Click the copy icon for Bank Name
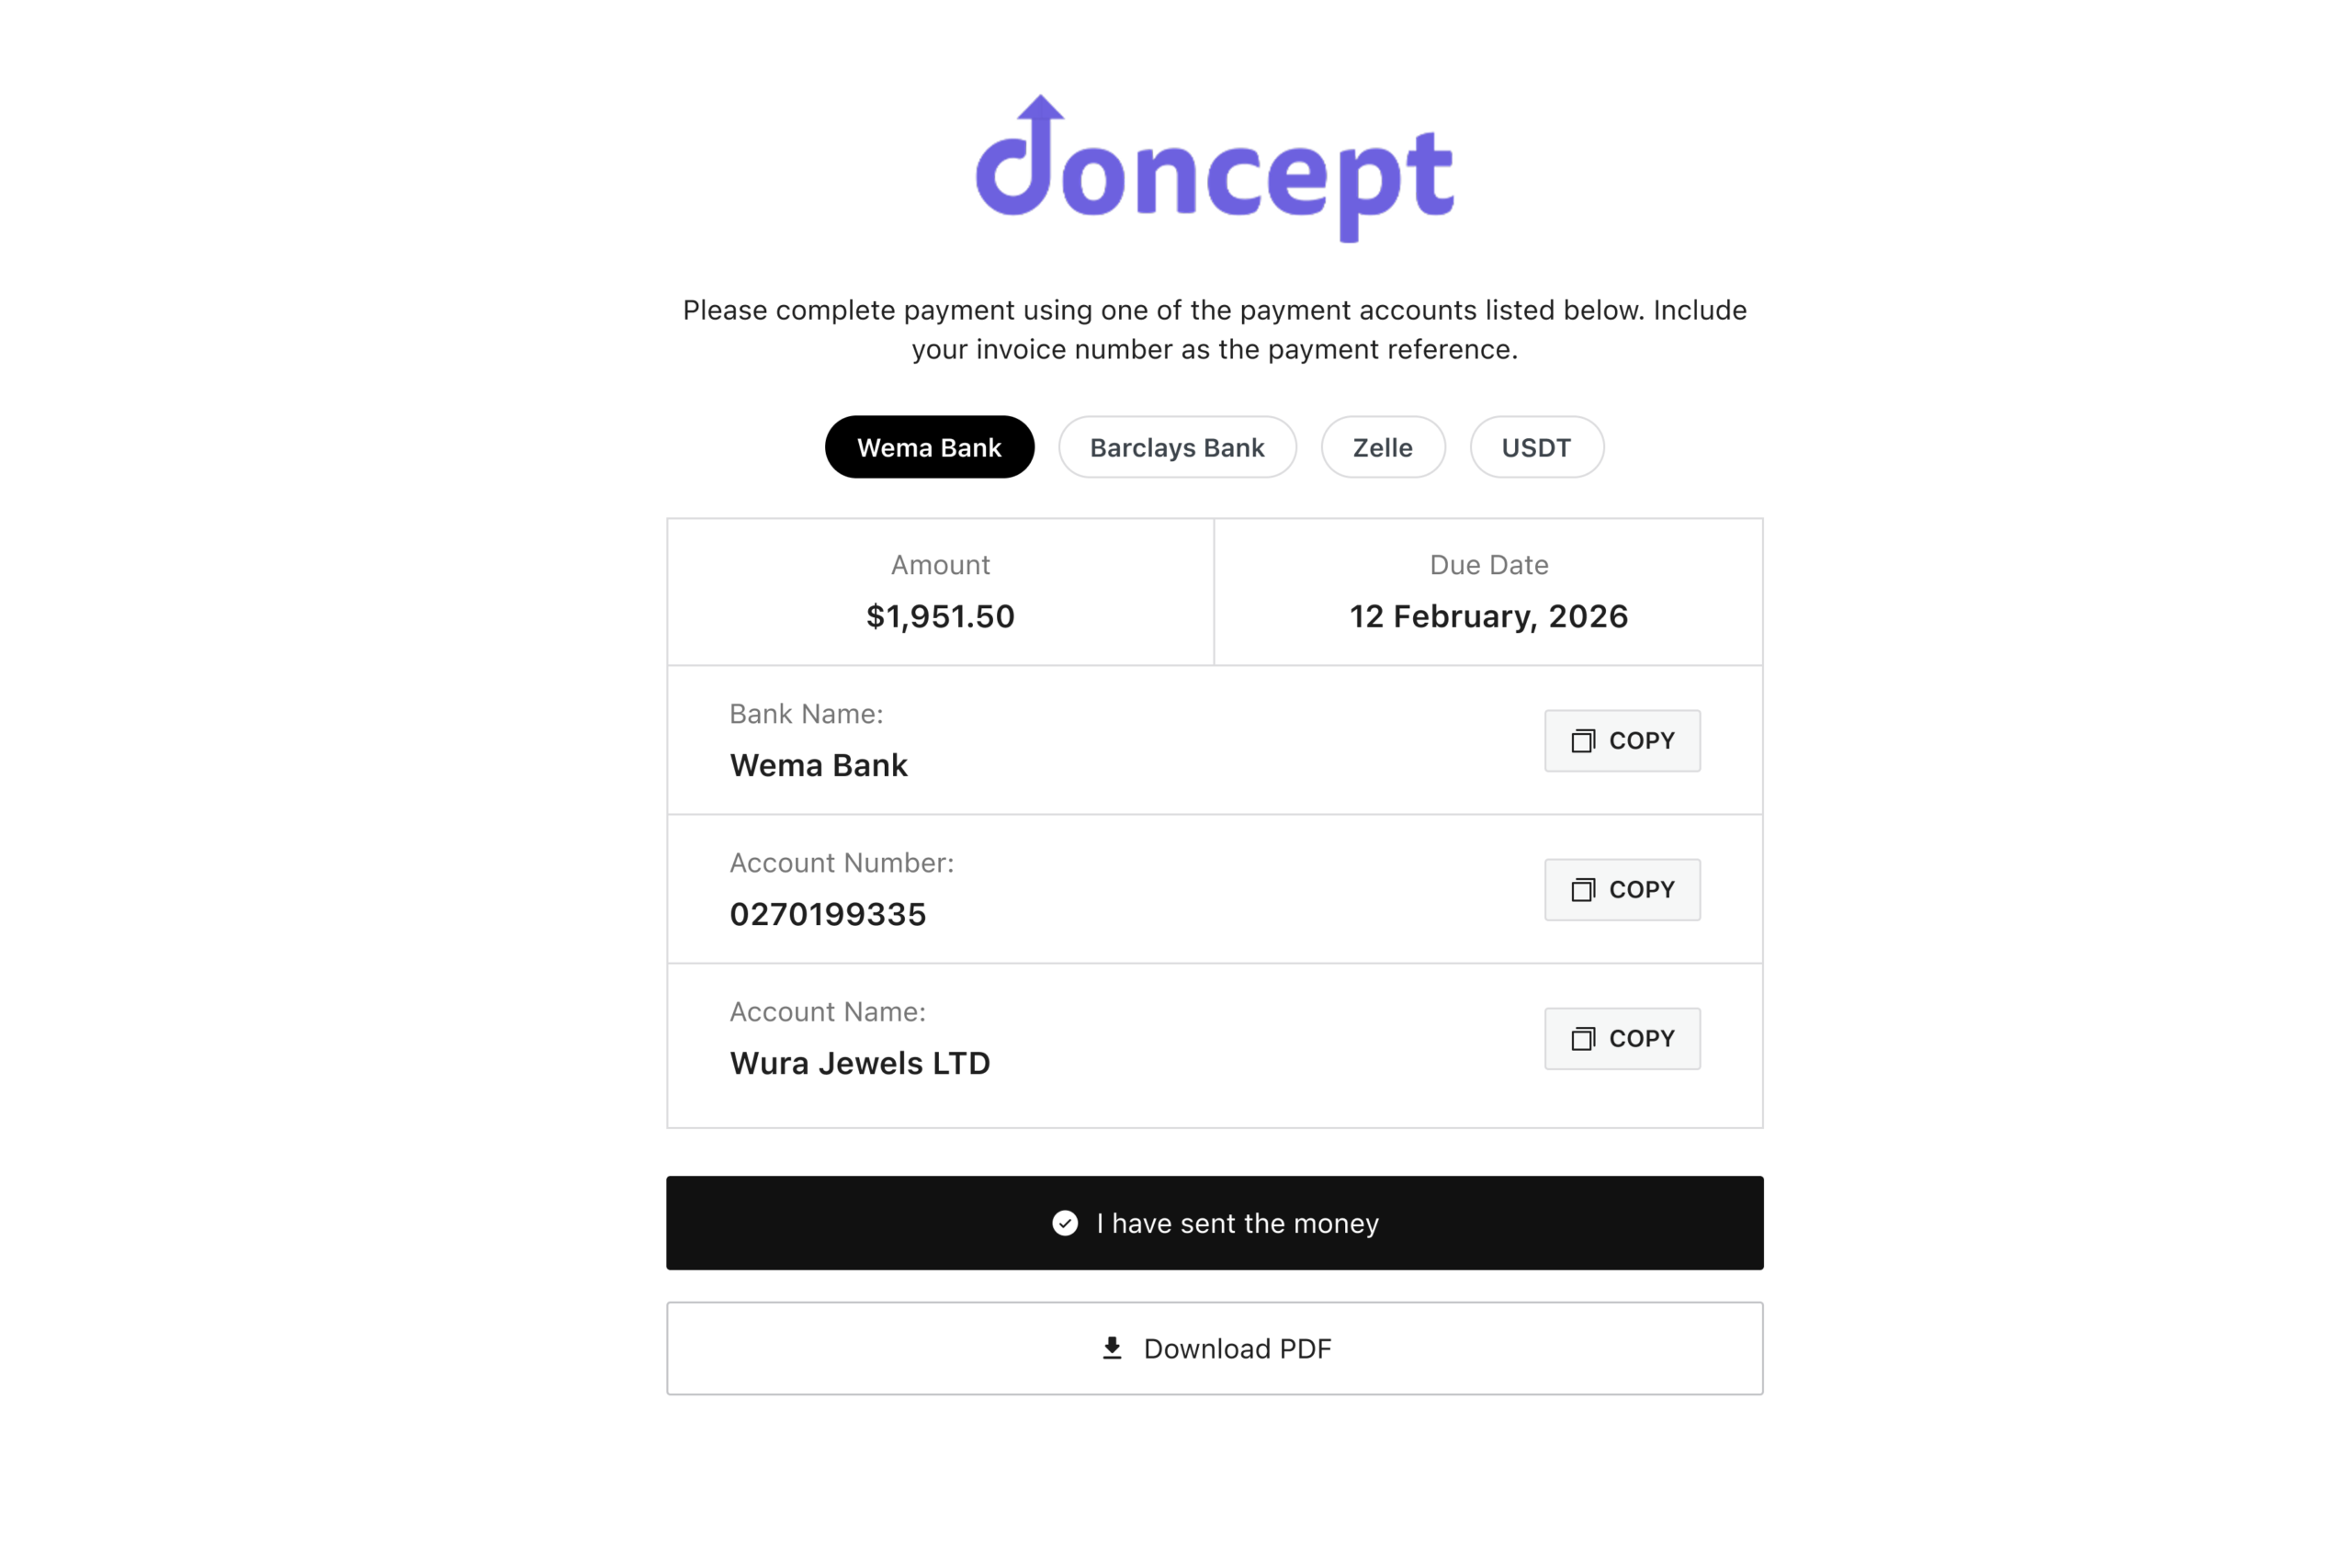Image resolution: width=2352 pixels, height=1568 pixels. 1582,741
